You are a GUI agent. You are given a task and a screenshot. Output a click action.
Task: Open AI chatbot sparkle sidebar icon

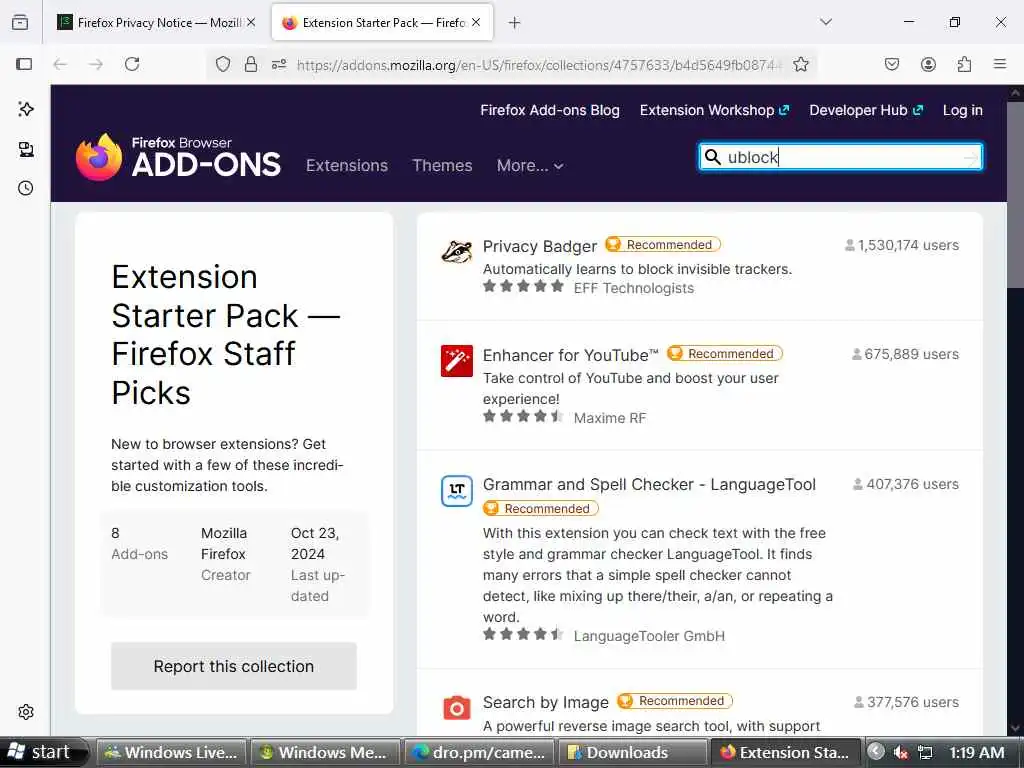click(x=26, y=109)
